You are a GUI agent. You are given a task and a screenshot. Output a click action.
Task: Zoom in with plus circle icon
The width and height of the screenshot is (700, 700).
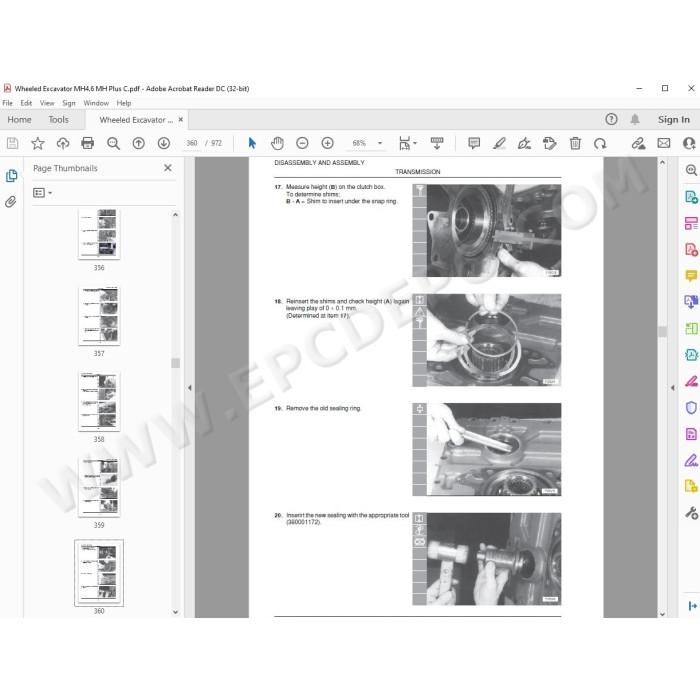coord(328,143)
